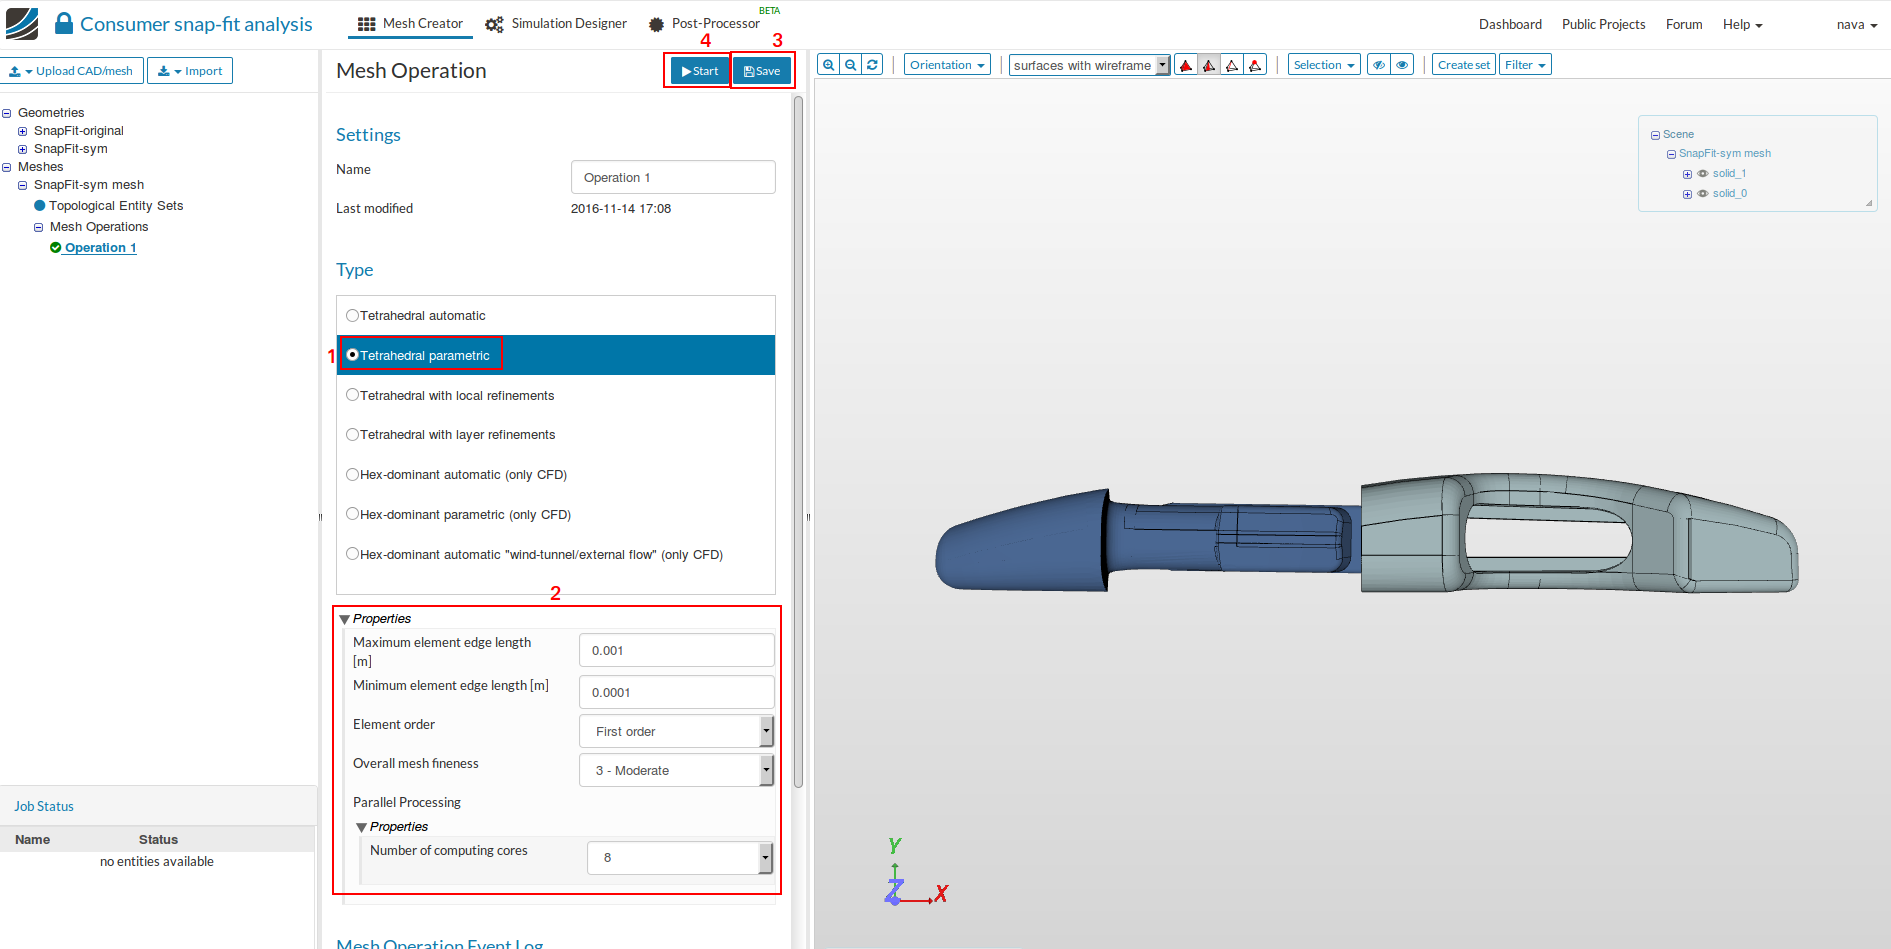This screenshot has height=949, width=1891.
Task: Open the Element order dropdown
Action: (x=676, y=731)
